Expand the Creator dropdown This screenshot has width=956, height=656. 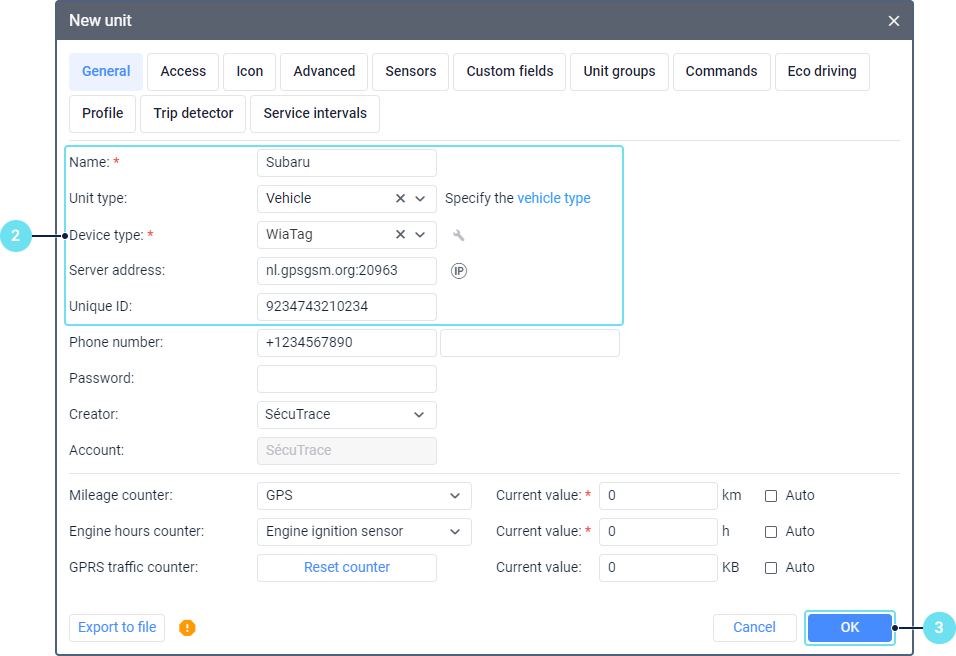click(x=418, y=415)
